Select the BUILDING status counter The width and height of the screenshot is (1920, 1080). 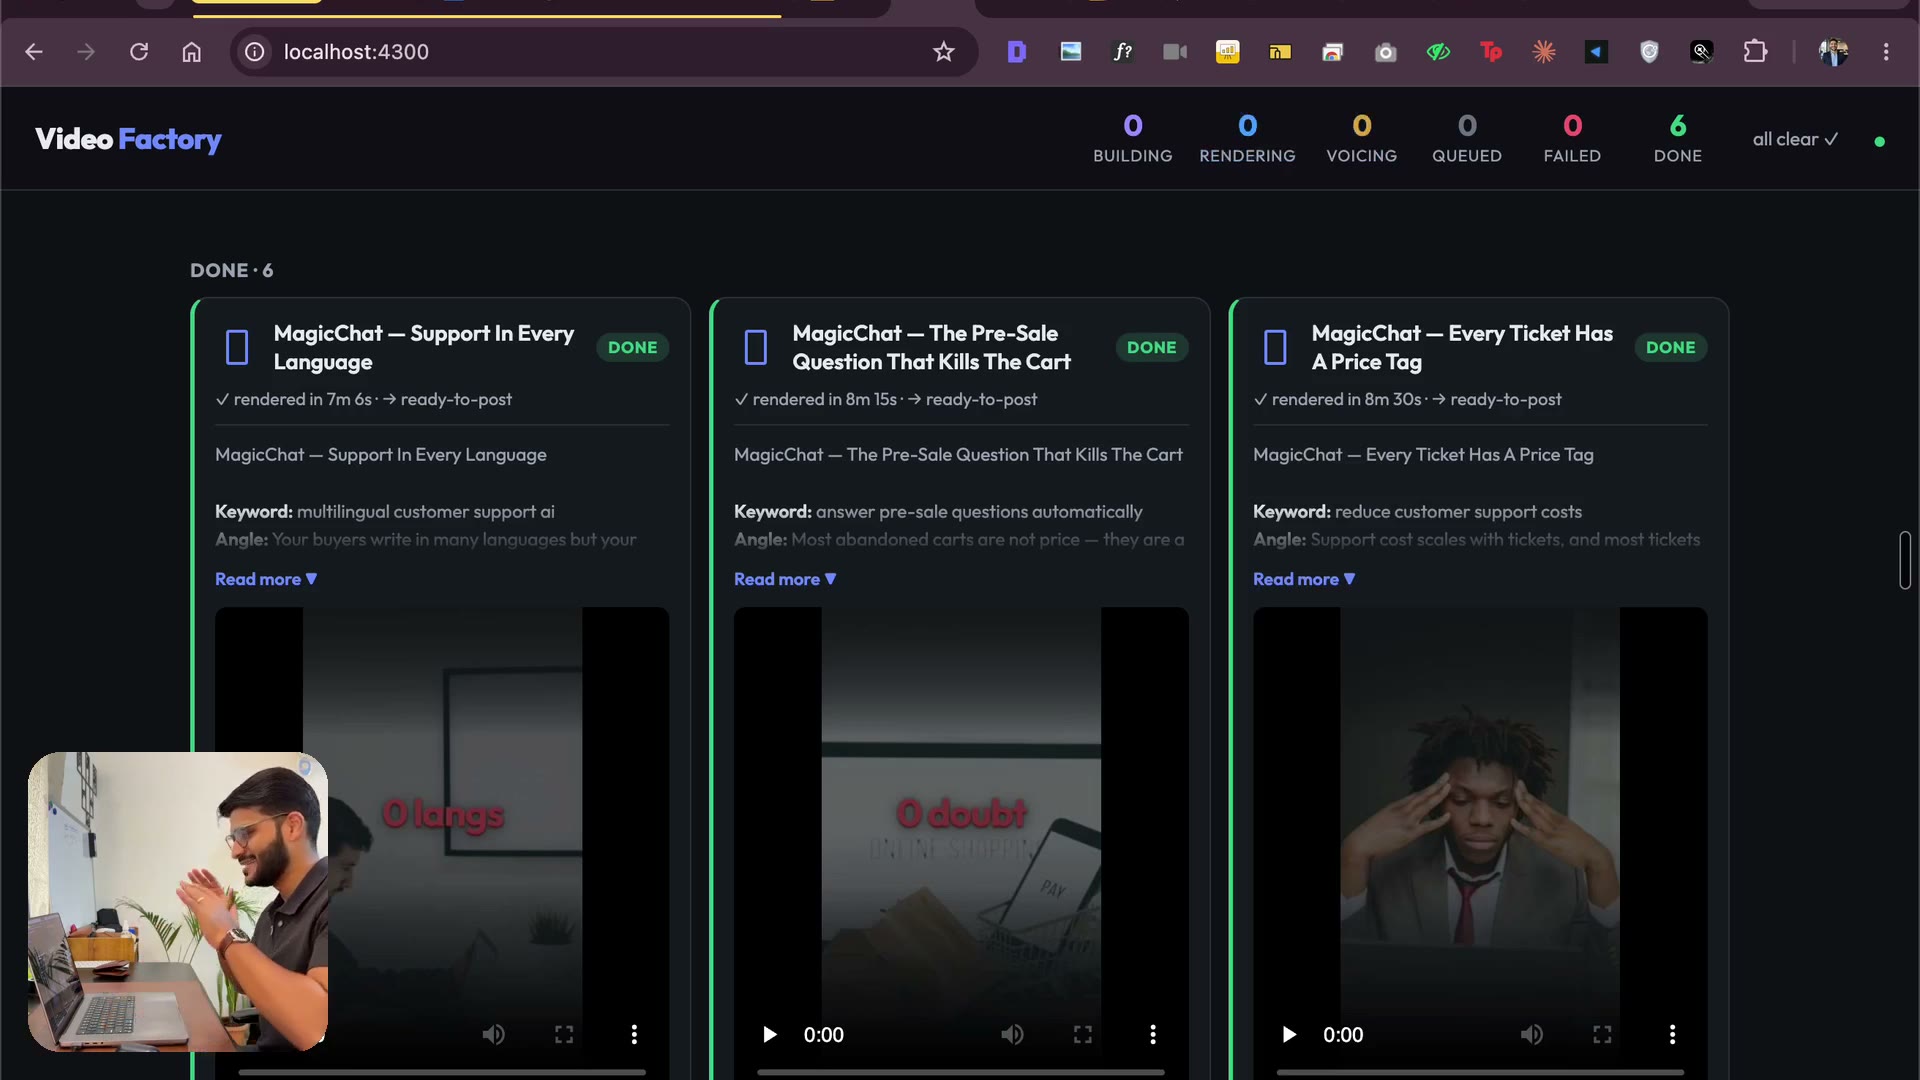pos(1132,139)
